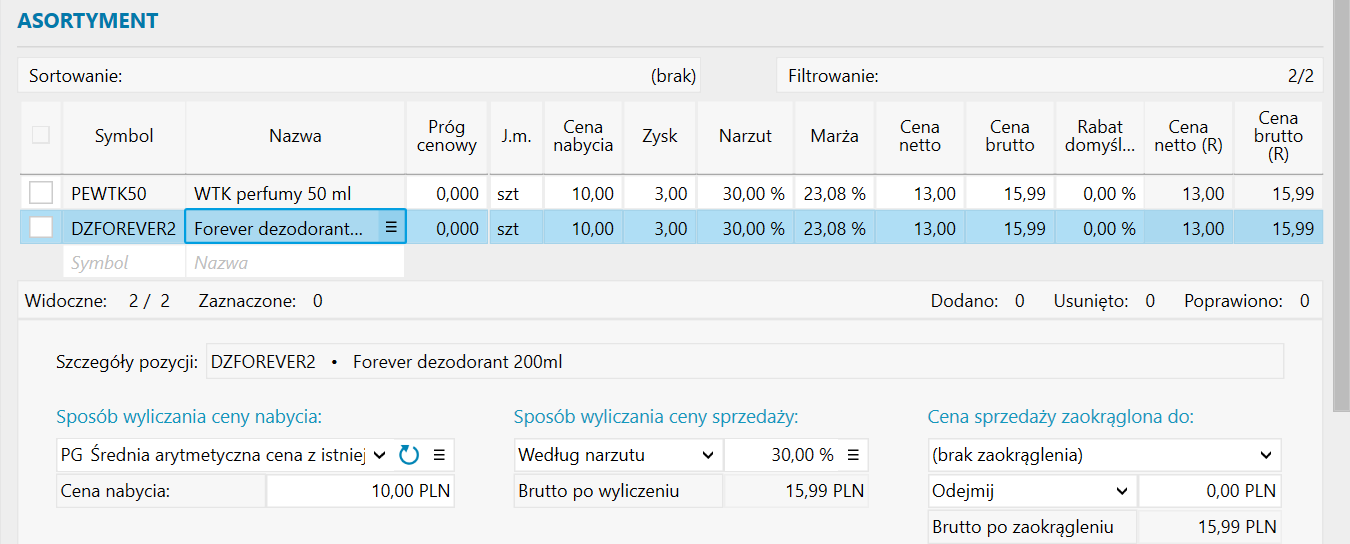
Task: Open hamburger menu beside purchase price method
Action: point(439,456)
